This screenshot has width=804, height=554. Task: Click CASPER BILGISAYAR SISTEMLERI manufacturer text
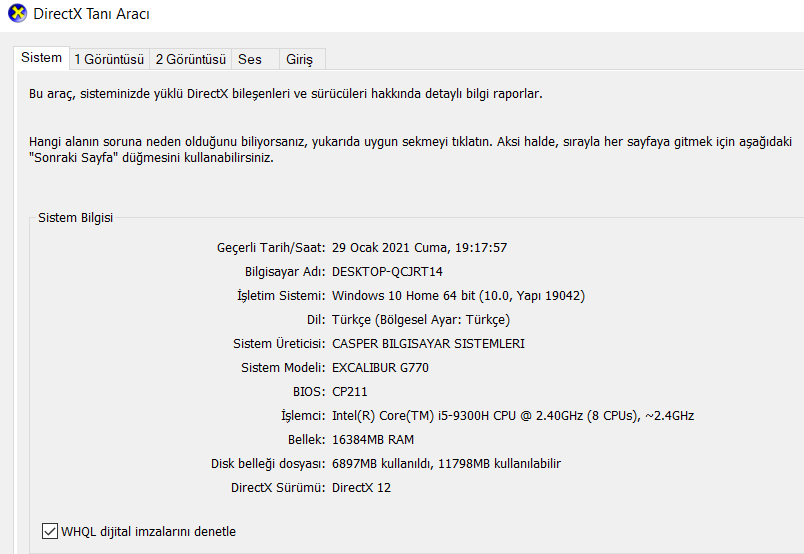pos(428,344)
